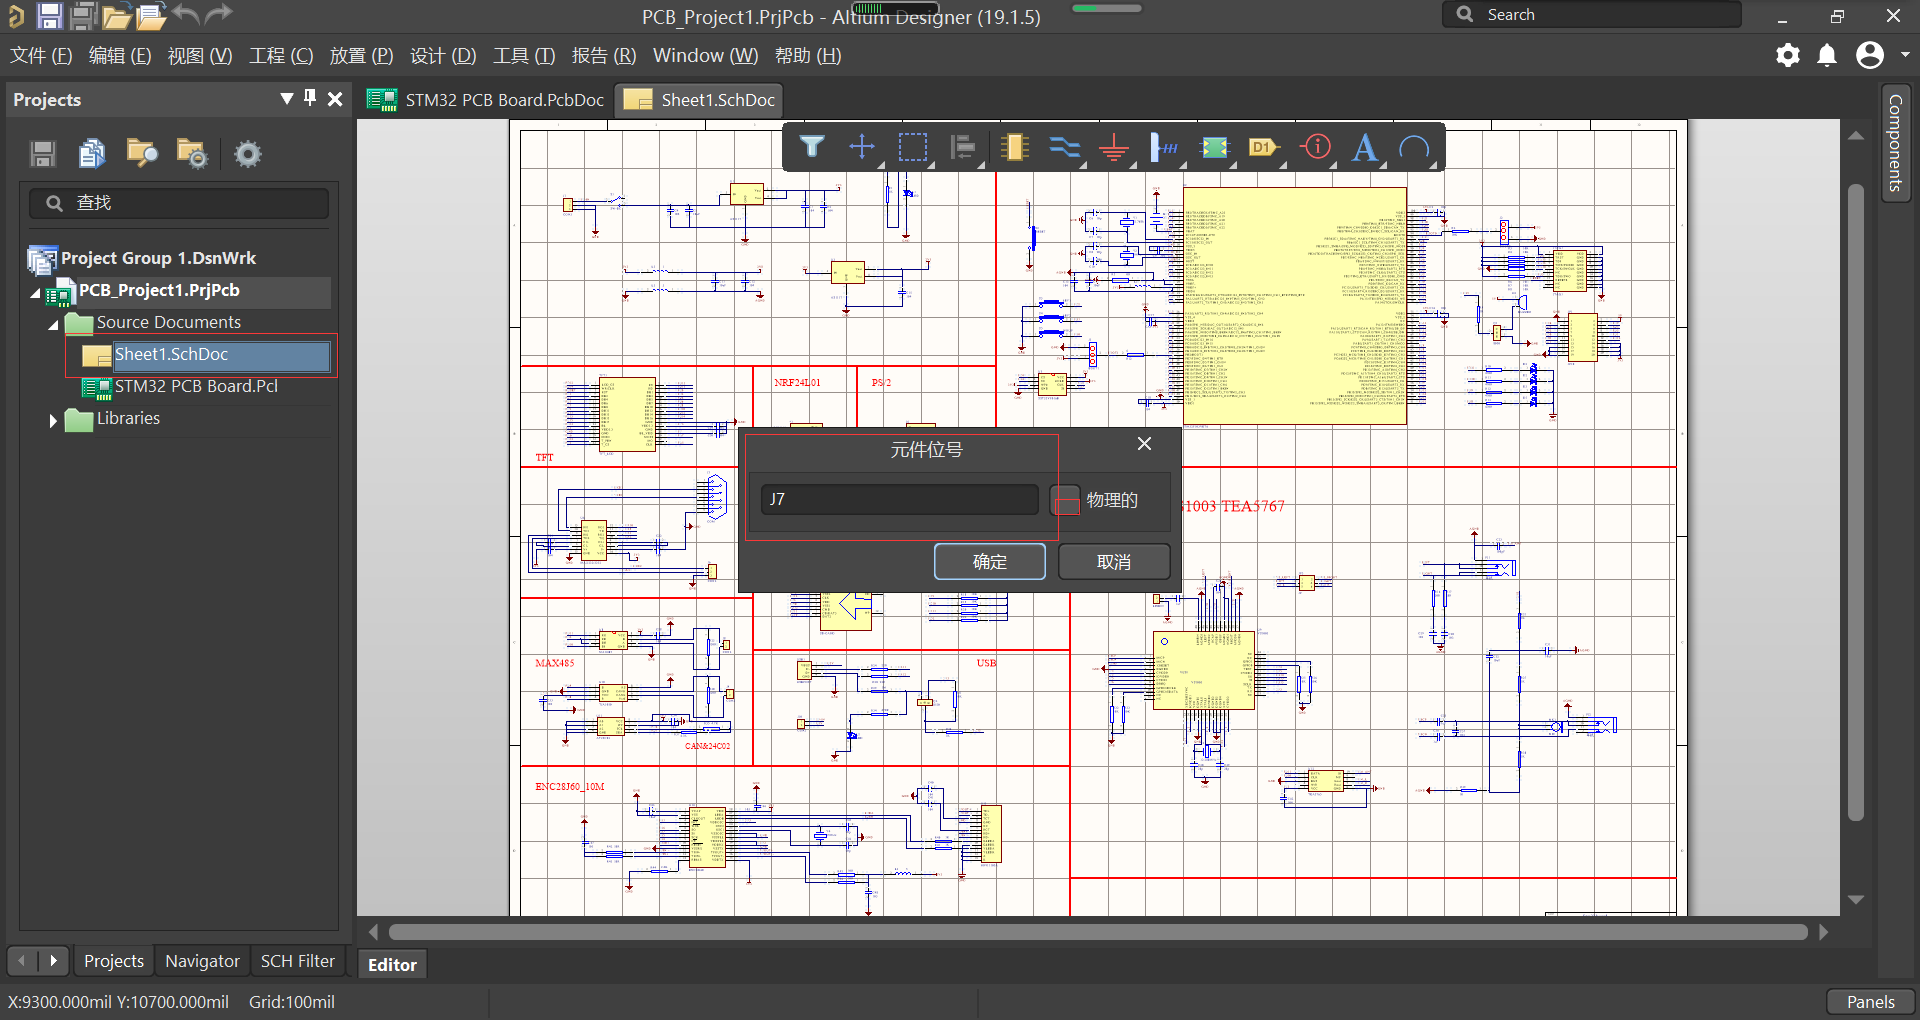Place a GND power port
The image size is (1920, 1020).
(1114, 147)
